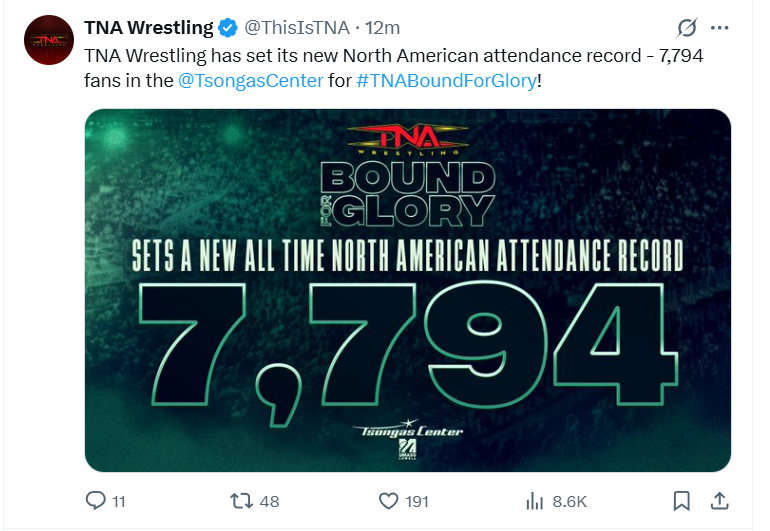
Task: Click the share upload arrow icon
Action: (x=717, y=500)
